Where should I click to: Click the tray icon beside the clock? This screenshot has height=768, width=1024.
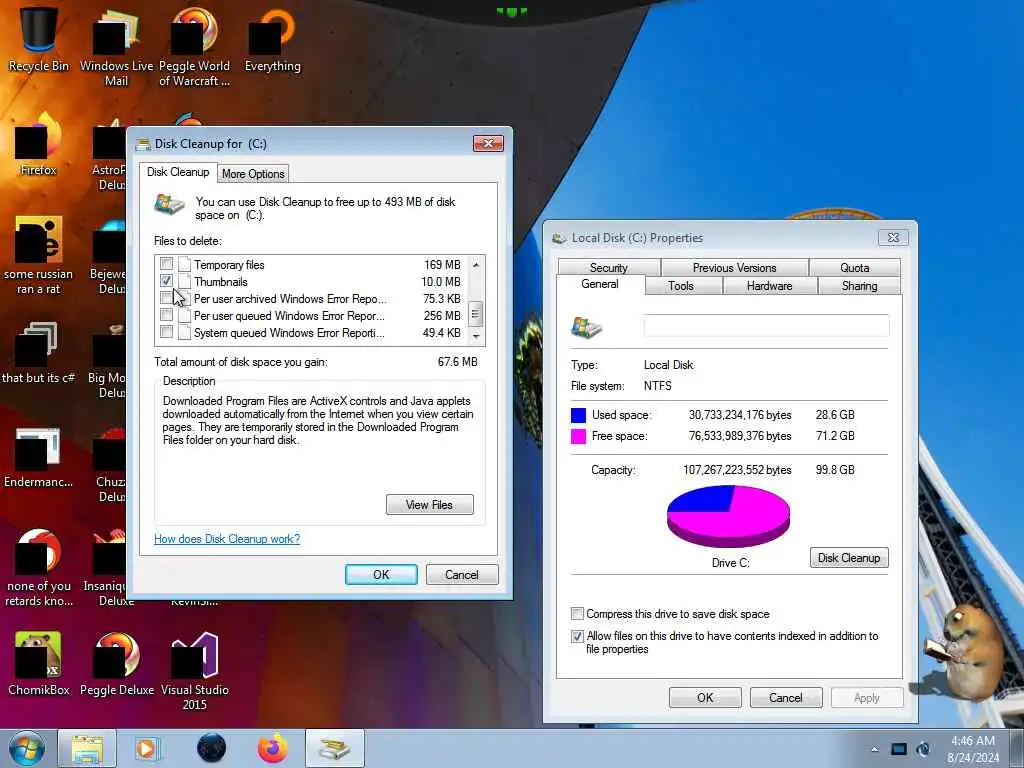point(923,749)
